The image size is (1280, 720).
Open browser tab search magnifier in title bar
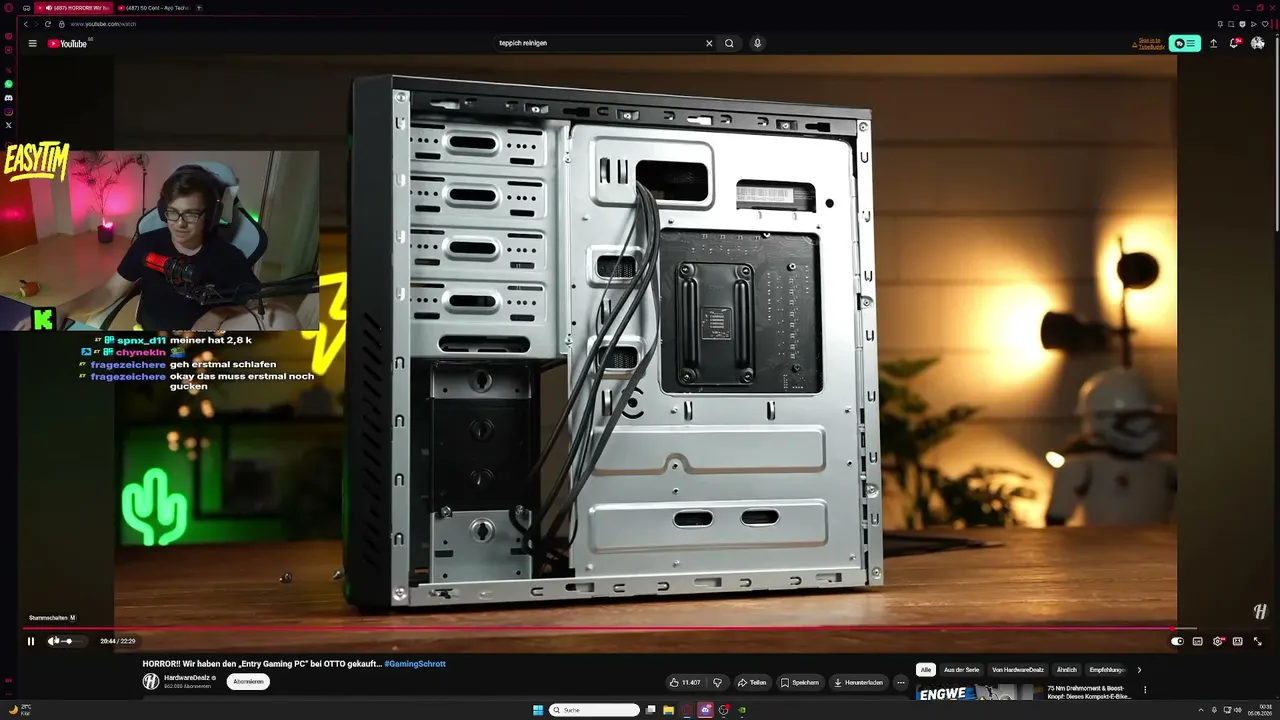(x=1236, y=8)
